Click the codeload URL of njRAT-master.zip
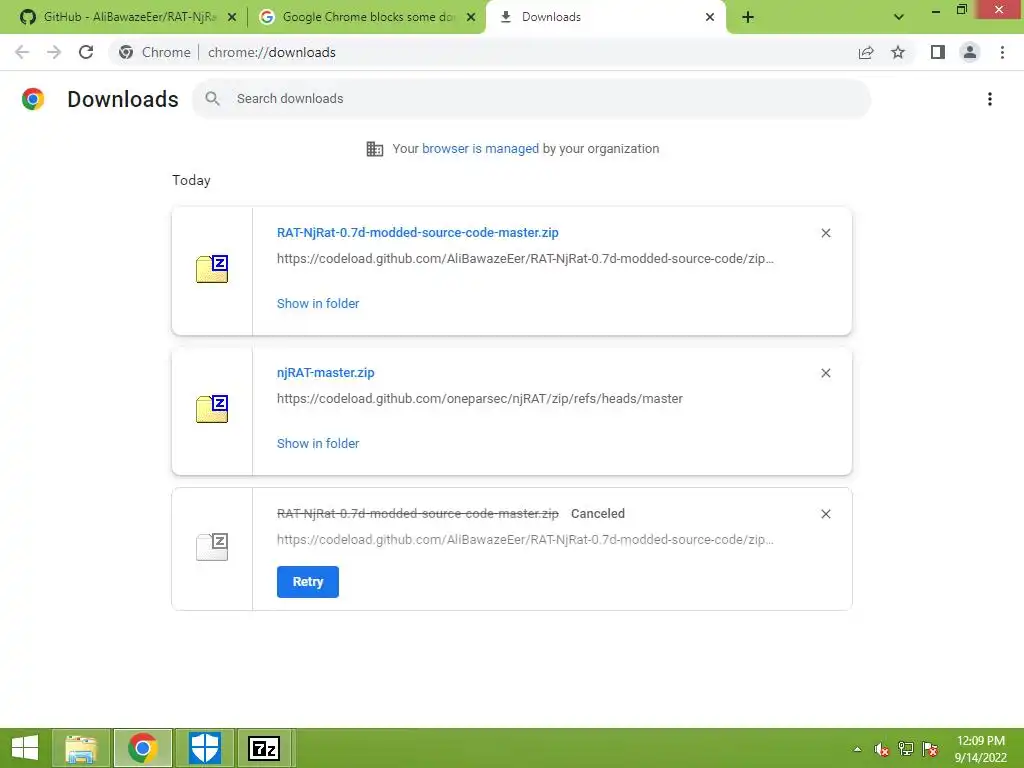Screen dimensions: 1024x768 point(479,398)
